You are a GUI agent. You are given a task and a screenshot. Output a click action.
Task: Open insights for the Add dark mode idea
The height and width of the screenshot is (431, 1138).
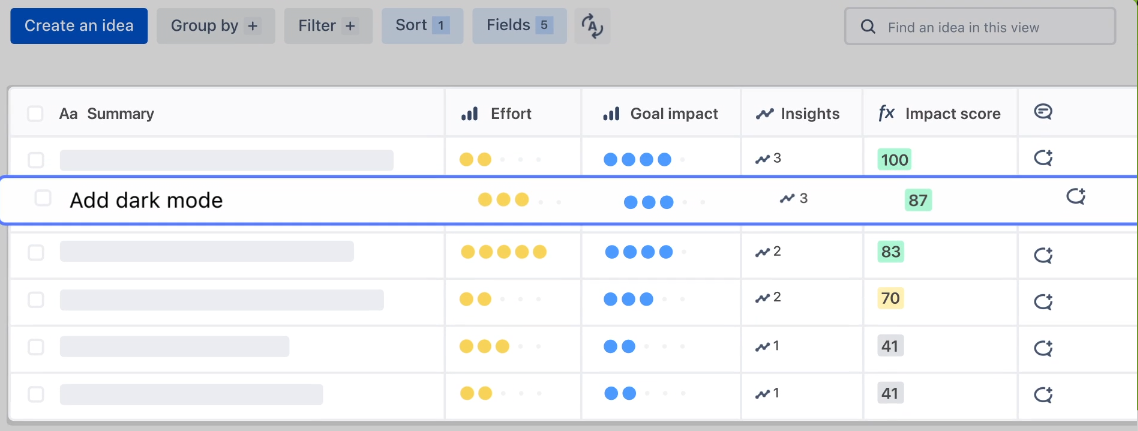tap(793, 199)
